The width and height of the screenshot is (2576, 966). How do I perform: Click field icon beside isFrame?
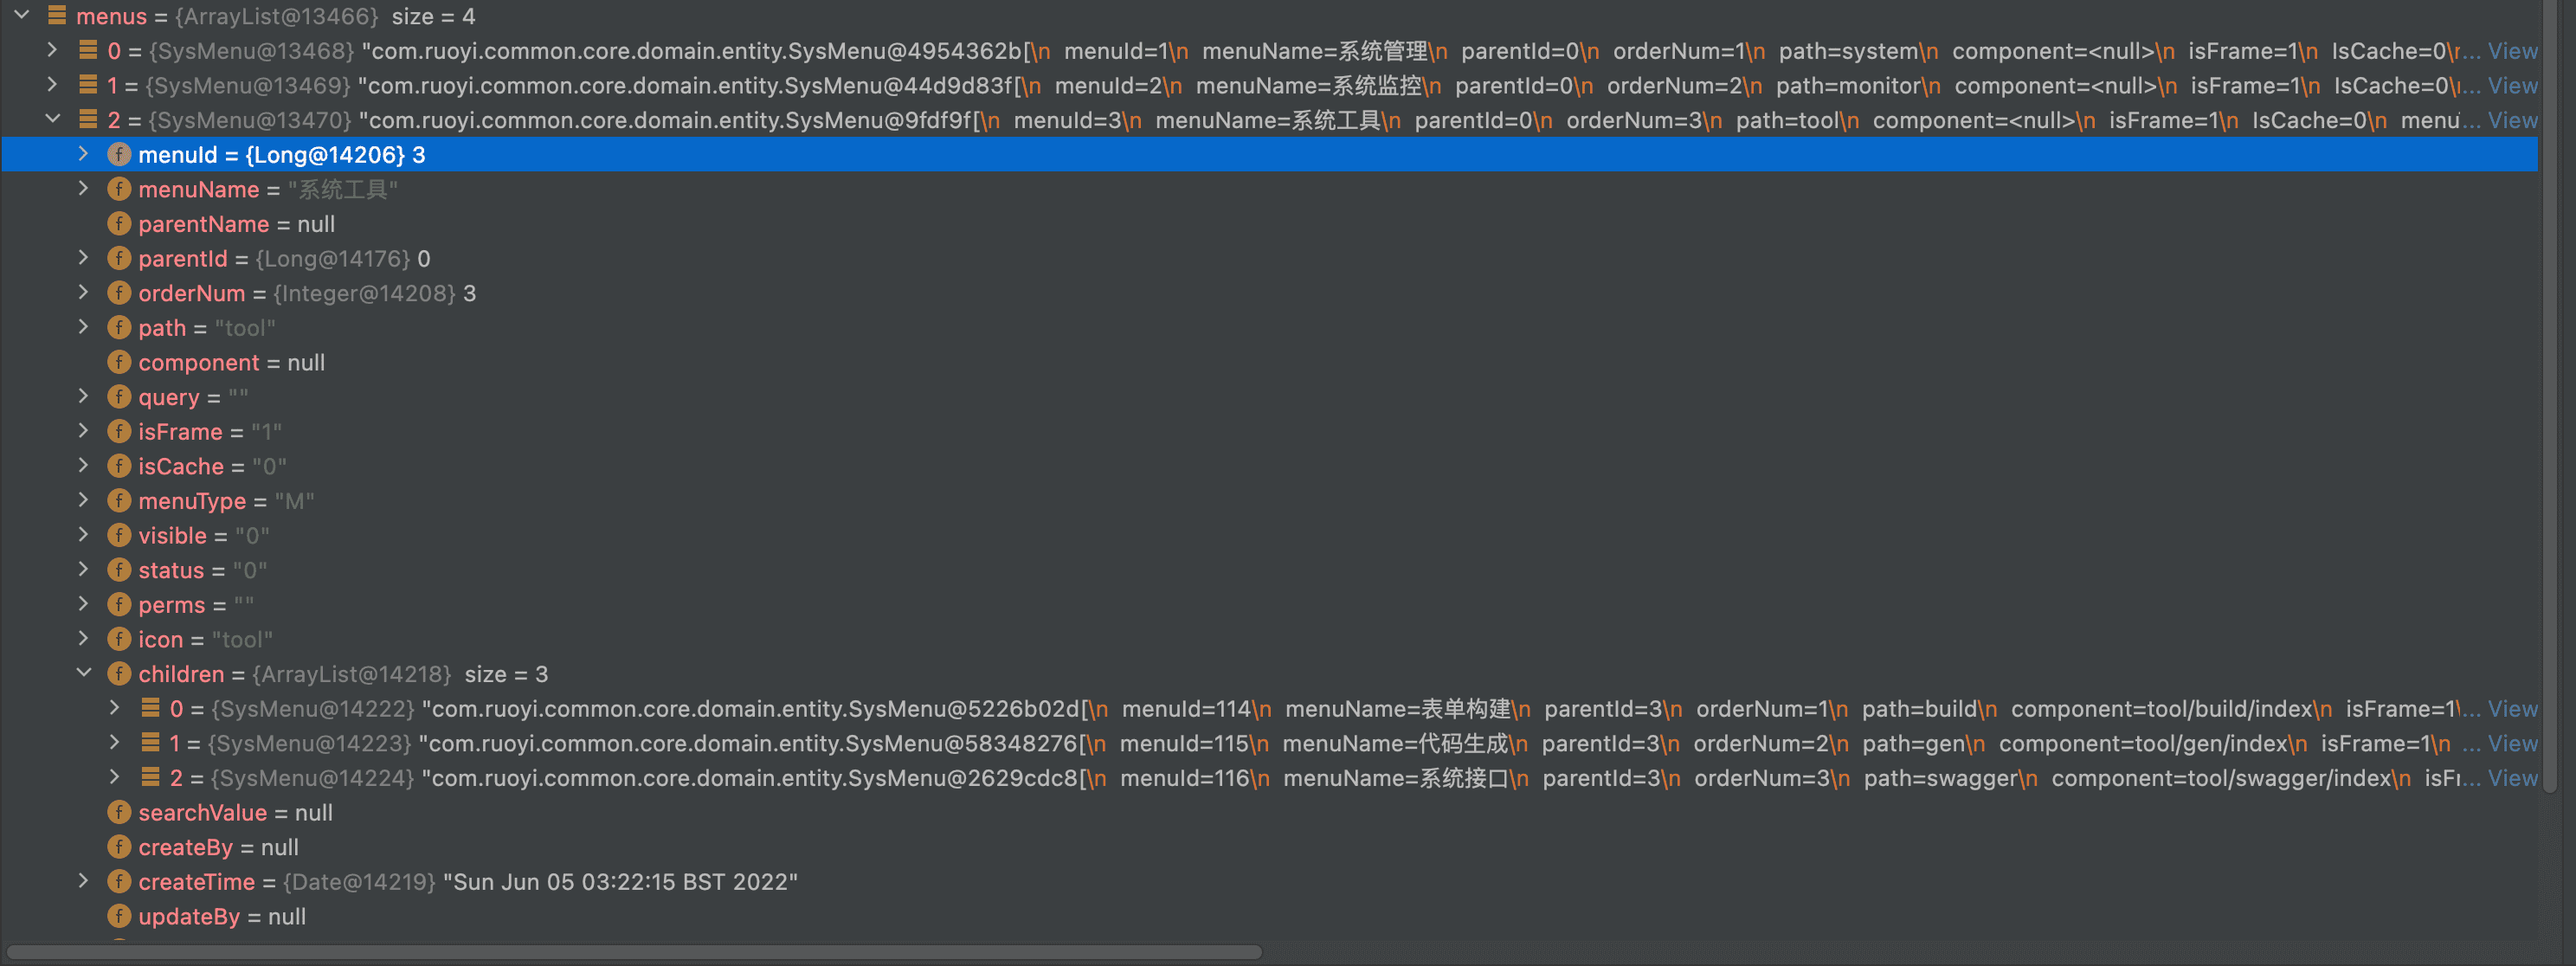click(x=119, y=431)
